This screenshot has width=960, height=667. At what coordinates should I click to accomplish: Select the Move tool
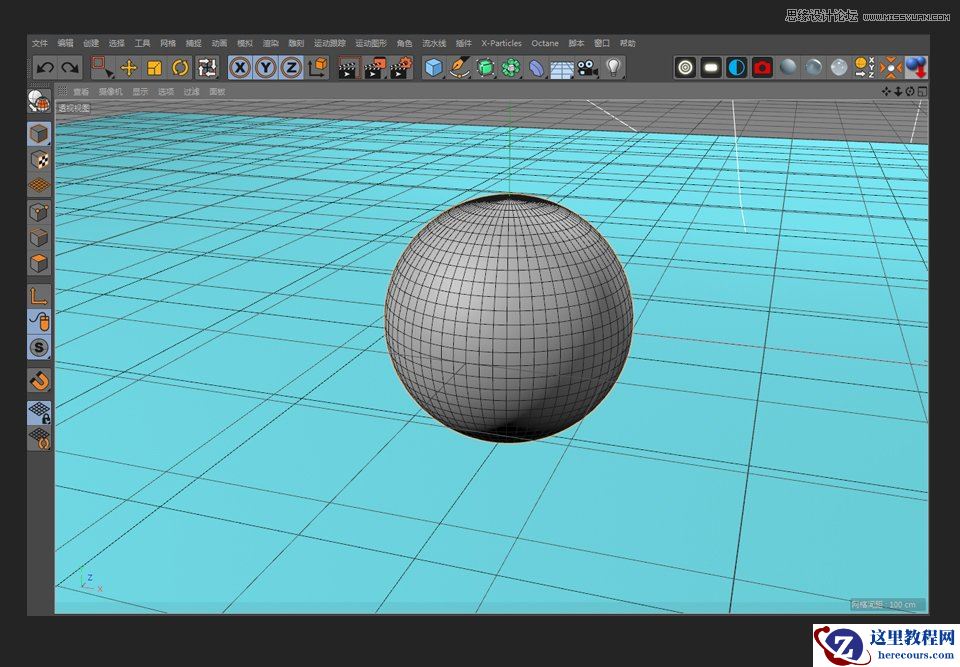pos(130,67)
